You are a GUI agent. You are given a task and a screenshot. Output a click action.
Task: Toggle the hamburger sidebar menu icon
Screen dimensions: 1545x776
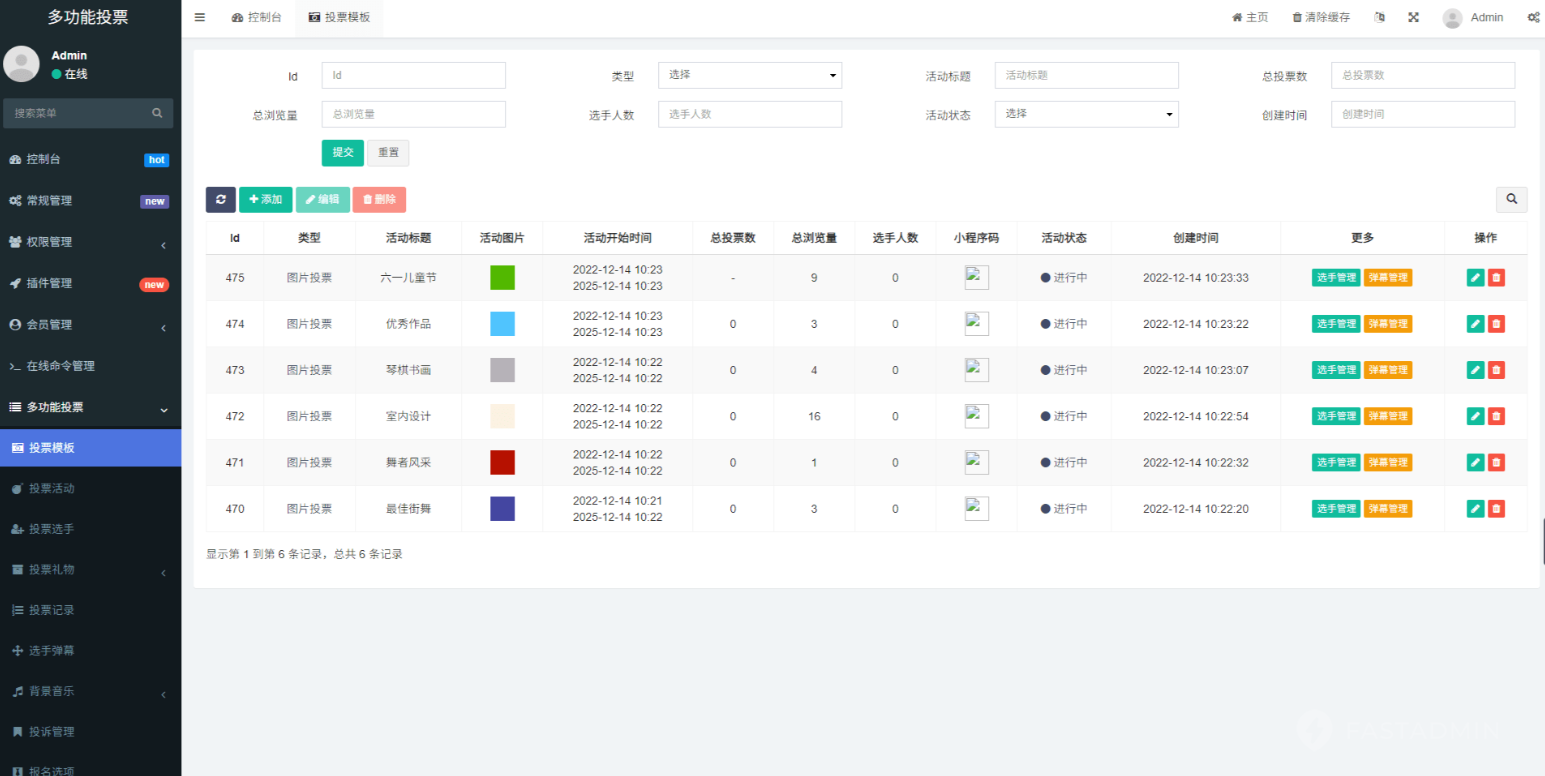(x=200, y=17)
